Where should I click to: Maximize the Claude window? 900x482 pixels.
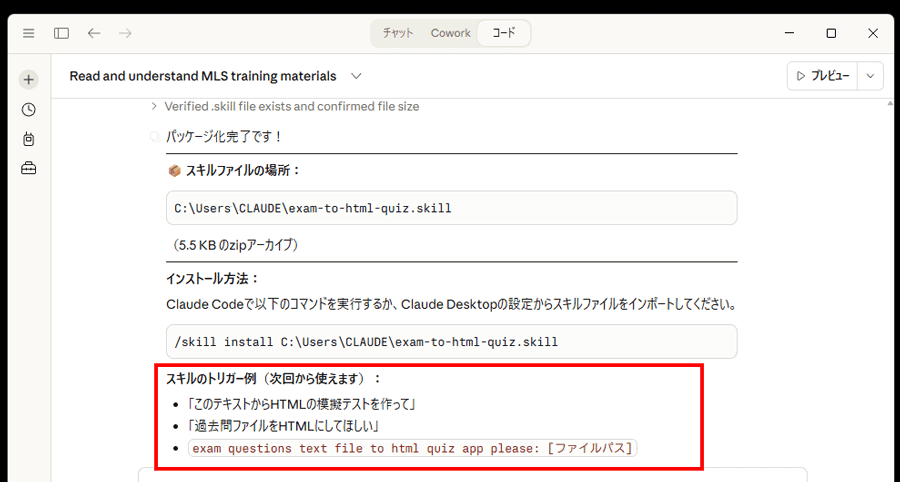point(831,33)
